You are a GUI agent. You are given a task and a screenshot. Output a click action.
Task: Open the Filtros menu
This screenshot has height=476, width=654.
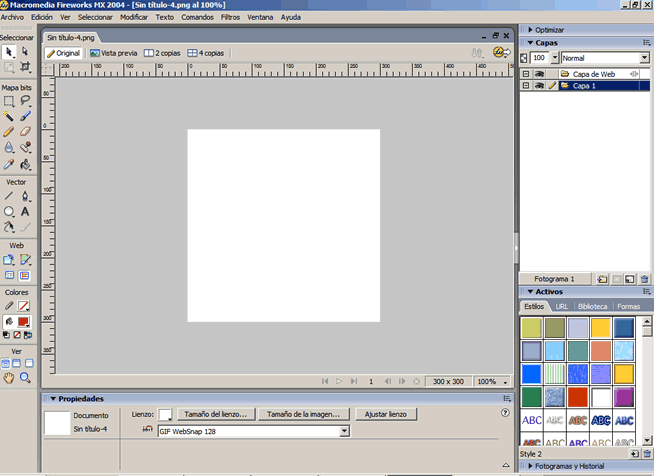click(x=230, y=17)
